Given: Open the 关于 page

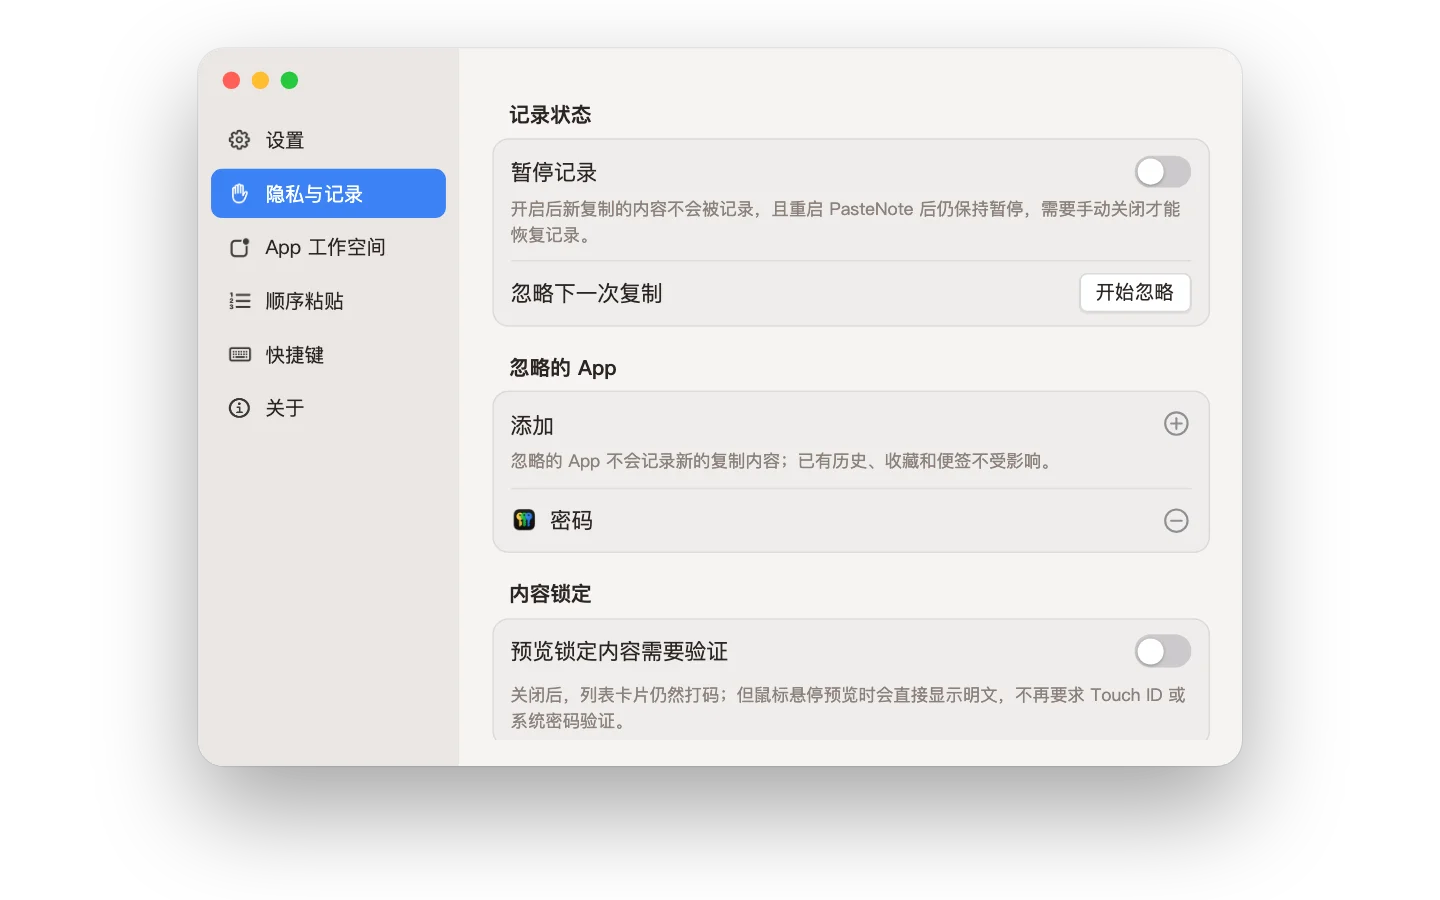Looking at the screenshot, I should [x=328, y=408].
